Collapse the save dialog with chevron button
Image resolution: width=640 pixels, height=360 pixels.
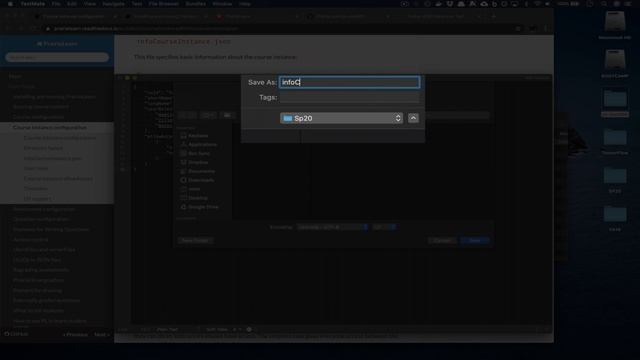(413, 118)
